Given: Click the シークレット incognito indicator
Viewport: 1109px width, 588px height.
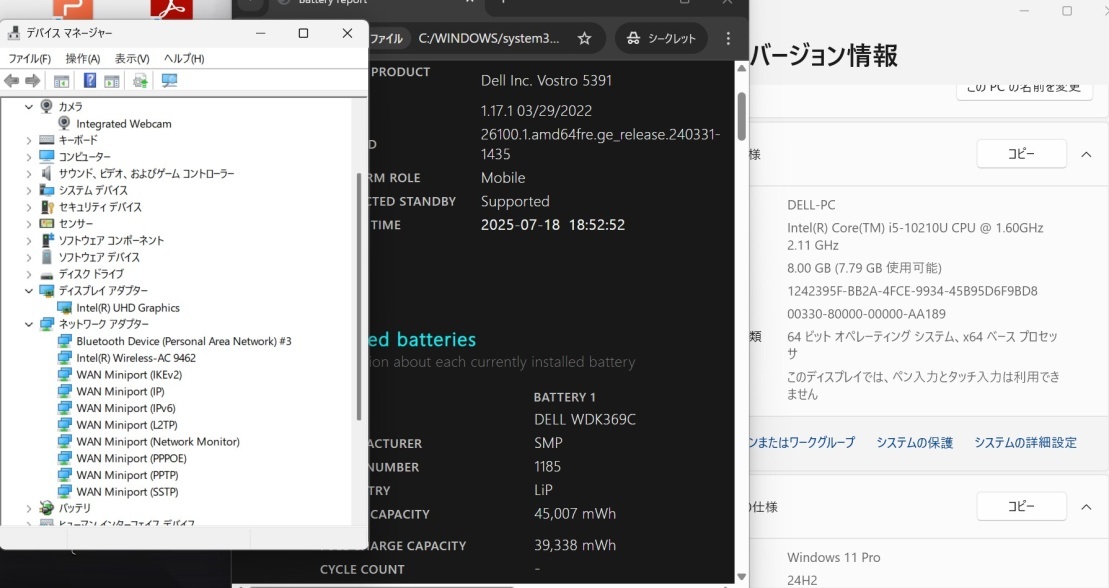Looking at the screenshot, I should 661,39.
